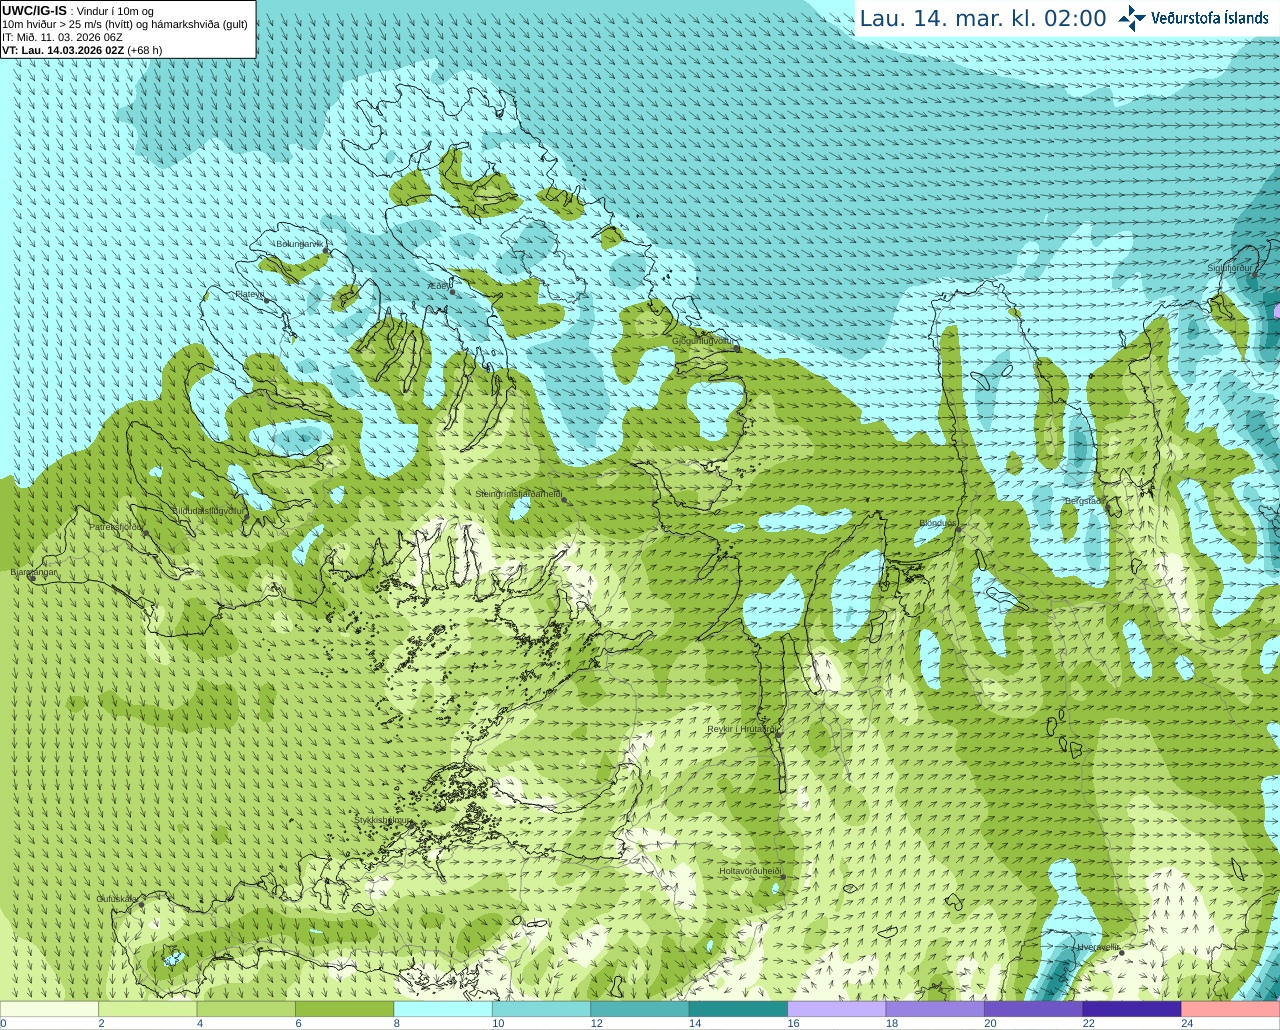The height and width of the screenshot is (1030, 1280).
Task: Click the Bergstaðir station label
Action: coord(1083,501)
